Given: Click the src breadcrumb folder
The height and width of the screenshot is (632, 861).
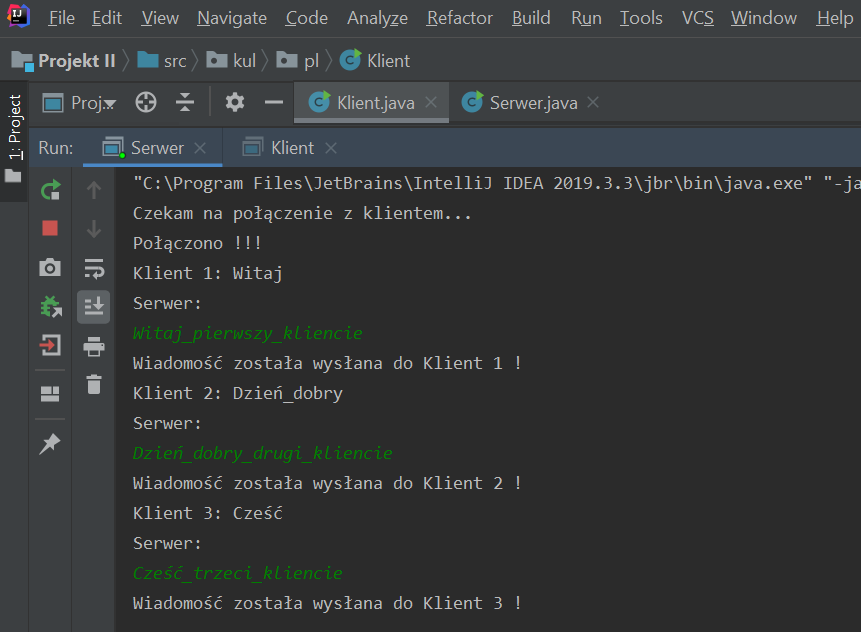Looking at the screenshot, I should 162,60.
